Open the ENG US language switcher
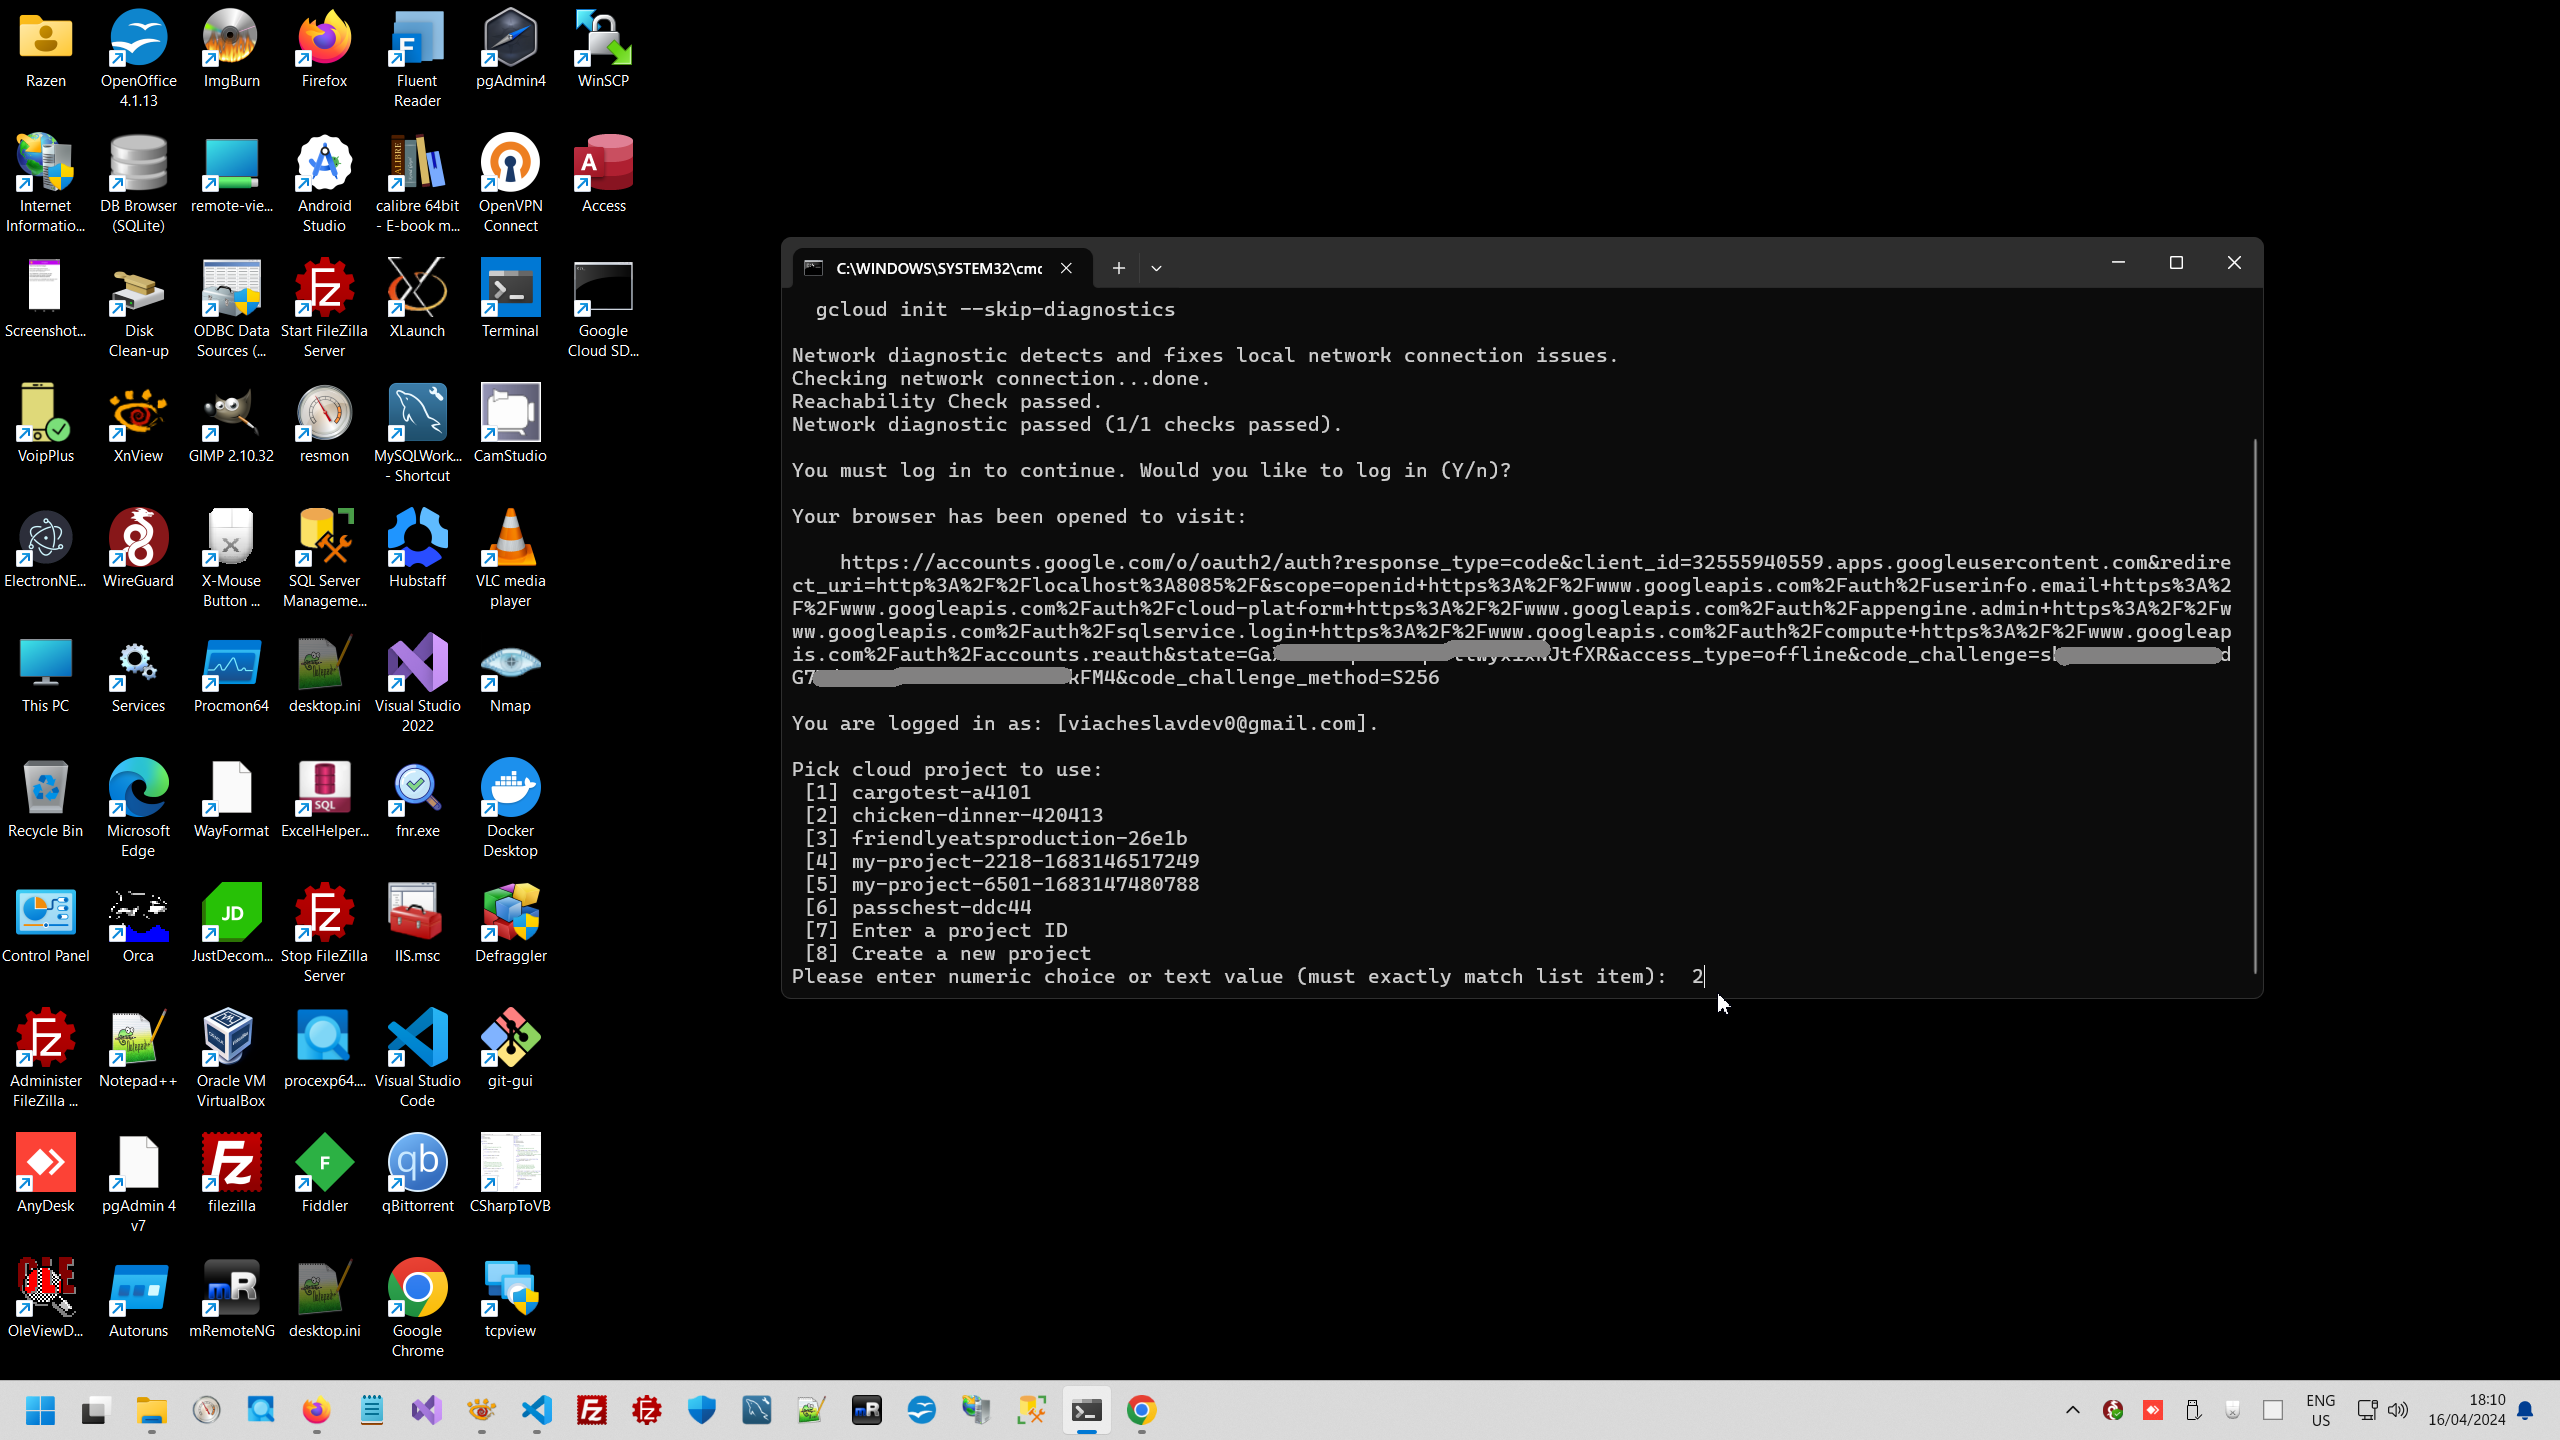 click(2320, 1410)
